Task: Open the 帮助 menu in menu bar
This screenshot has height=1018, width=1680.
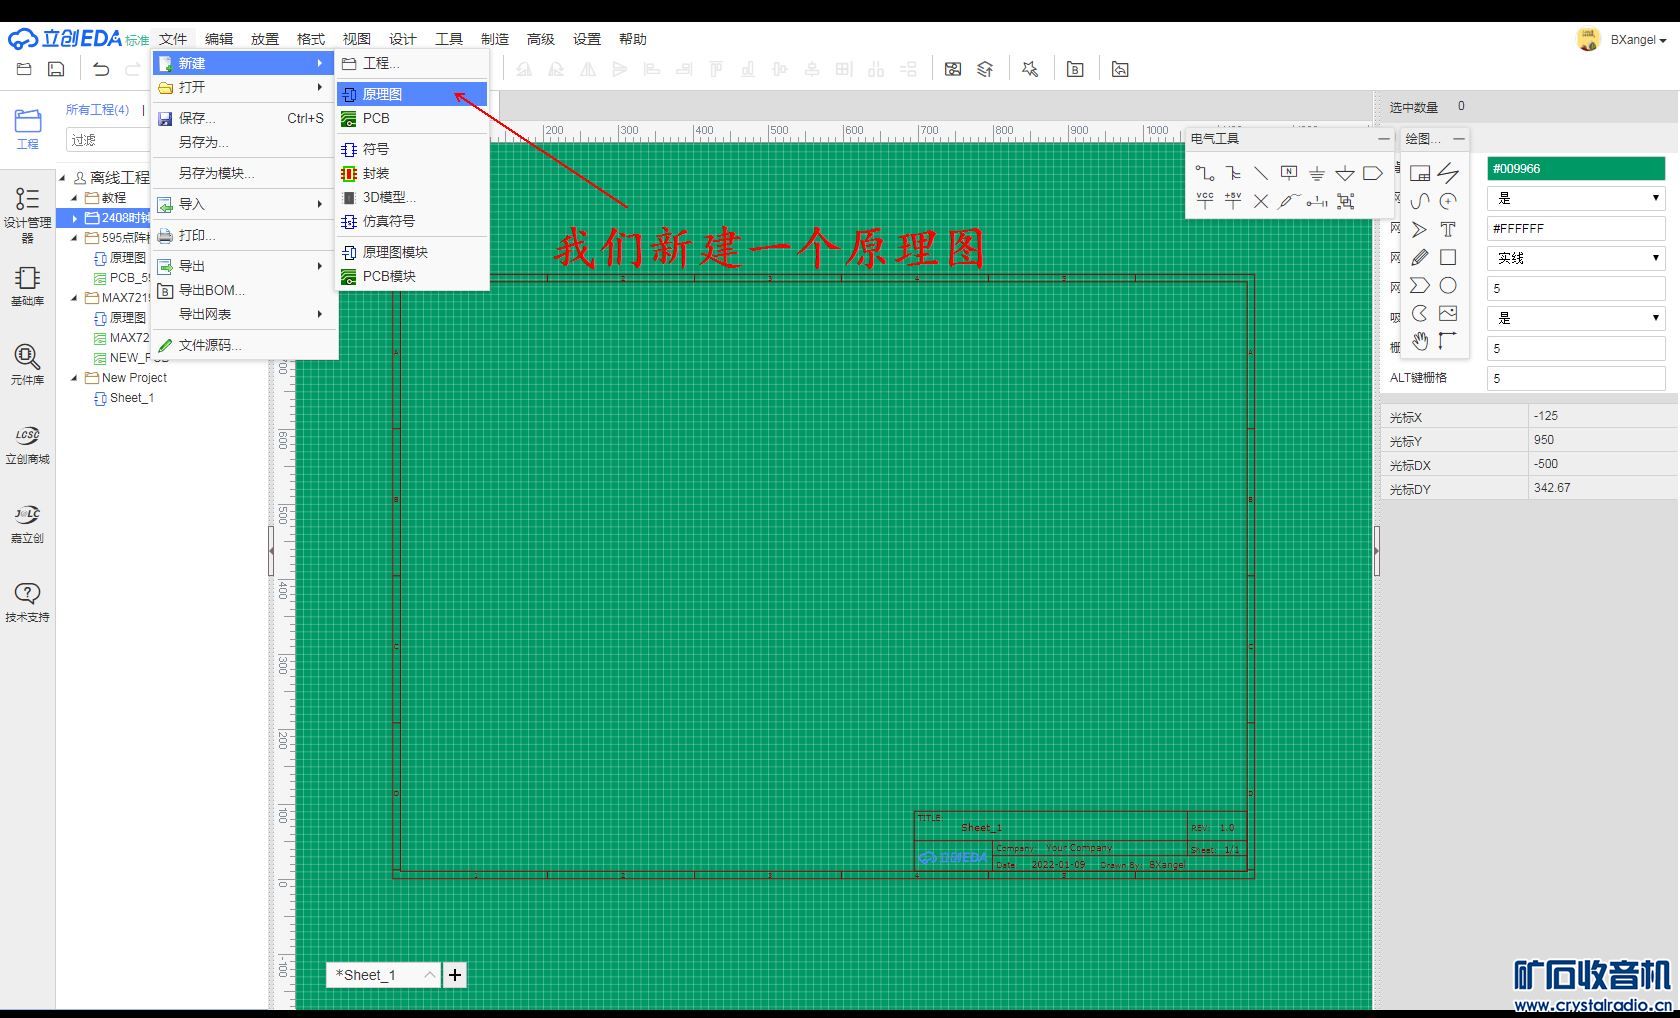Action: pos(633,39)
